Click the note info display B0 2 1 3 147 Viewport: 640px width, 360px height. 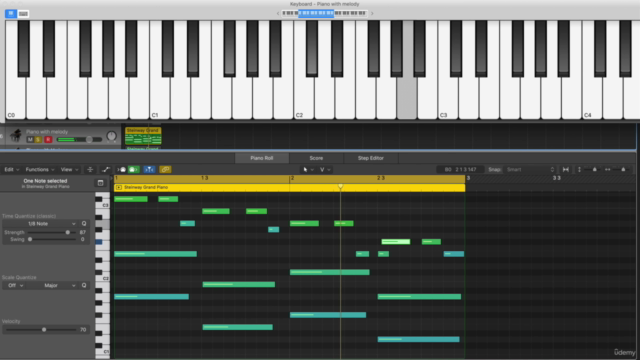coord(460,169)
